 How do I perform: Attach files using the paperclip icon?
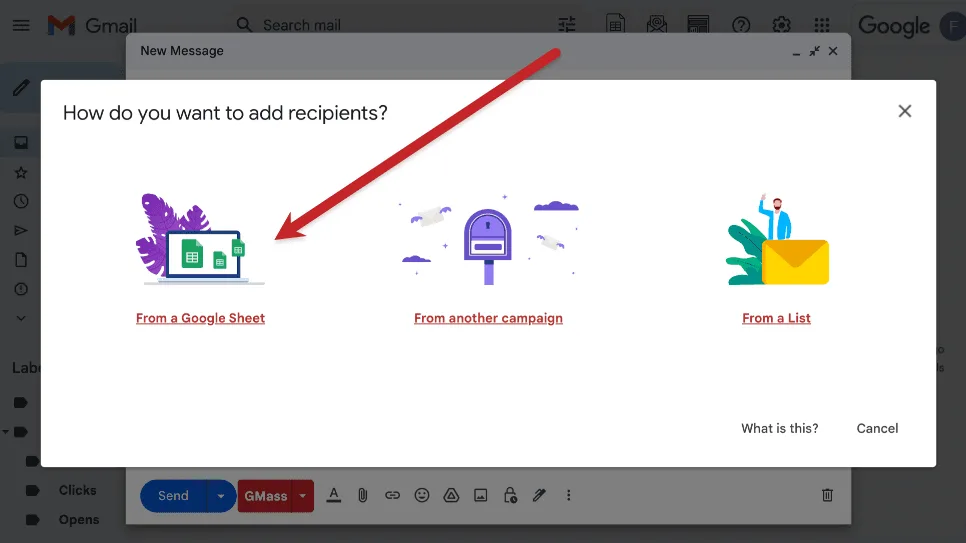(x=363, y=495)
